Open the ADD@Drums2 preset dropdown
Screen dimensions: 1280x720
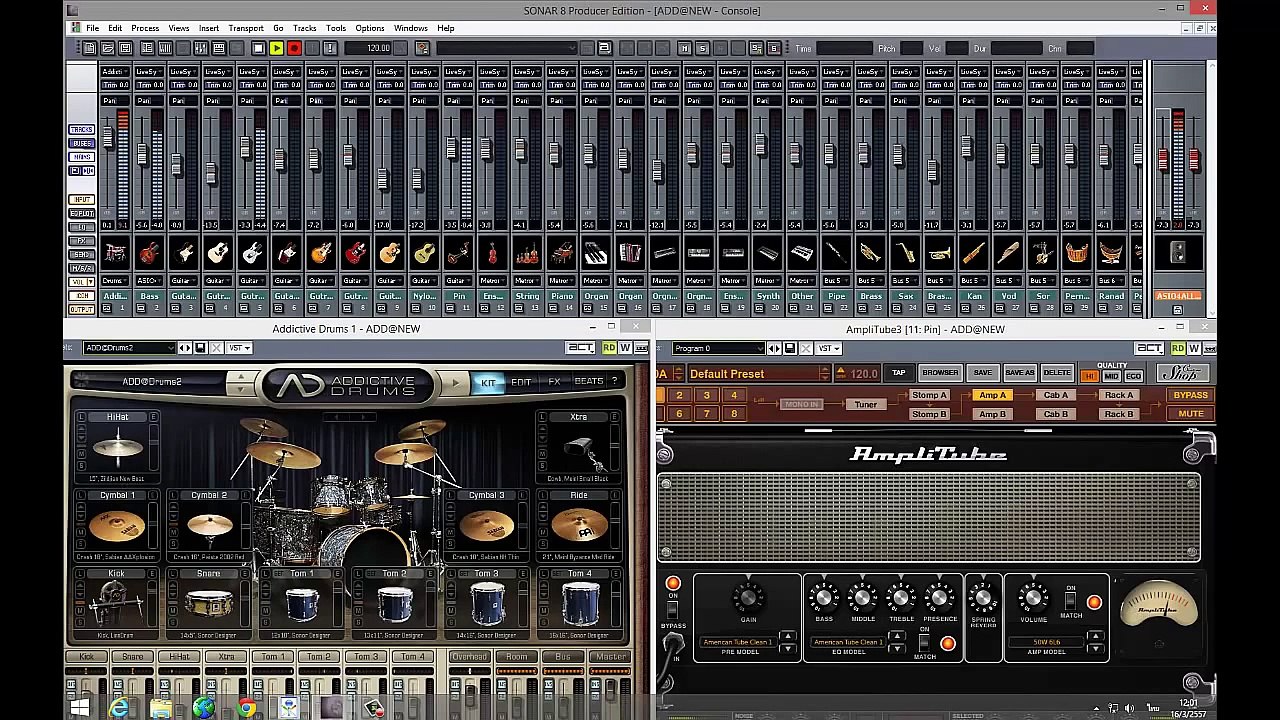tap(131, 348)
